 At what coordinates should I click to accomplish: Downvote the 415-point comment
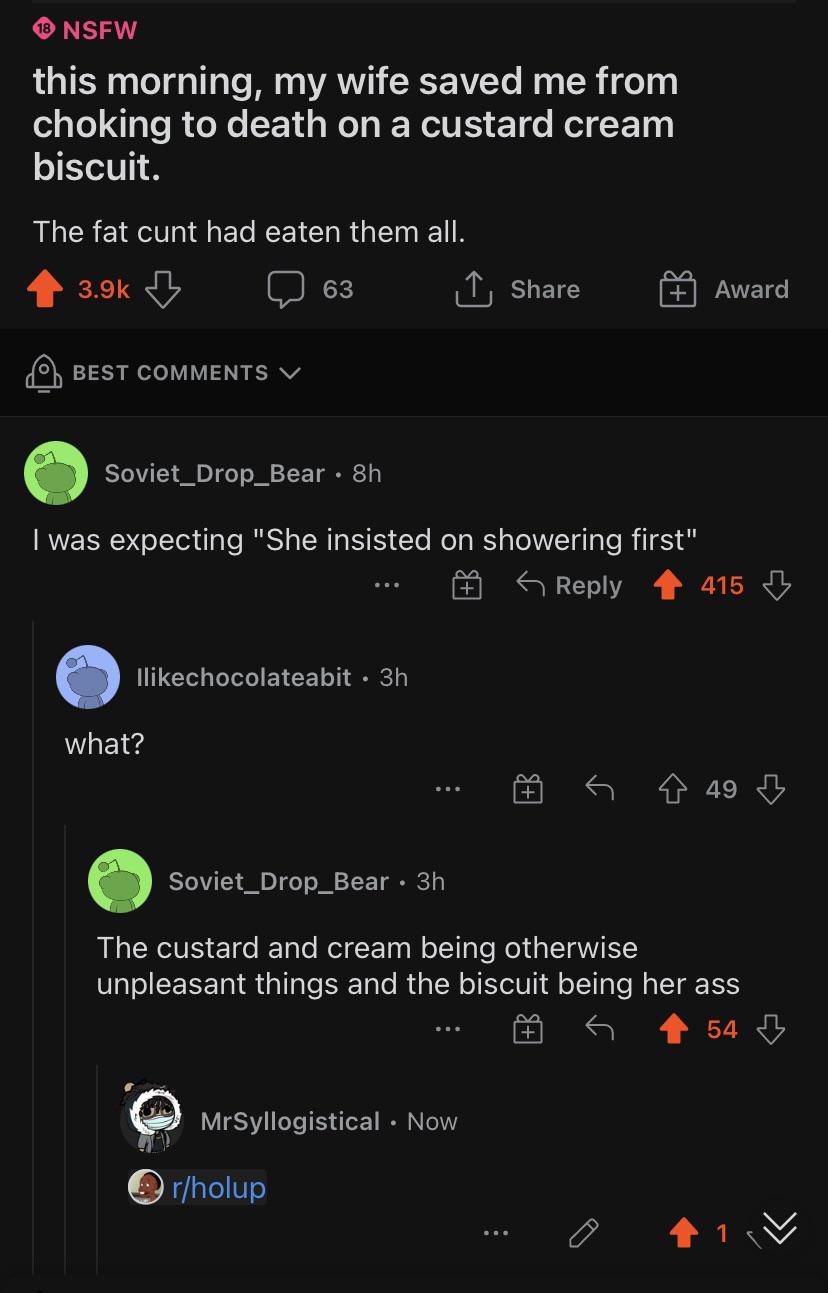pyautogui.click(x=776, y=586)
